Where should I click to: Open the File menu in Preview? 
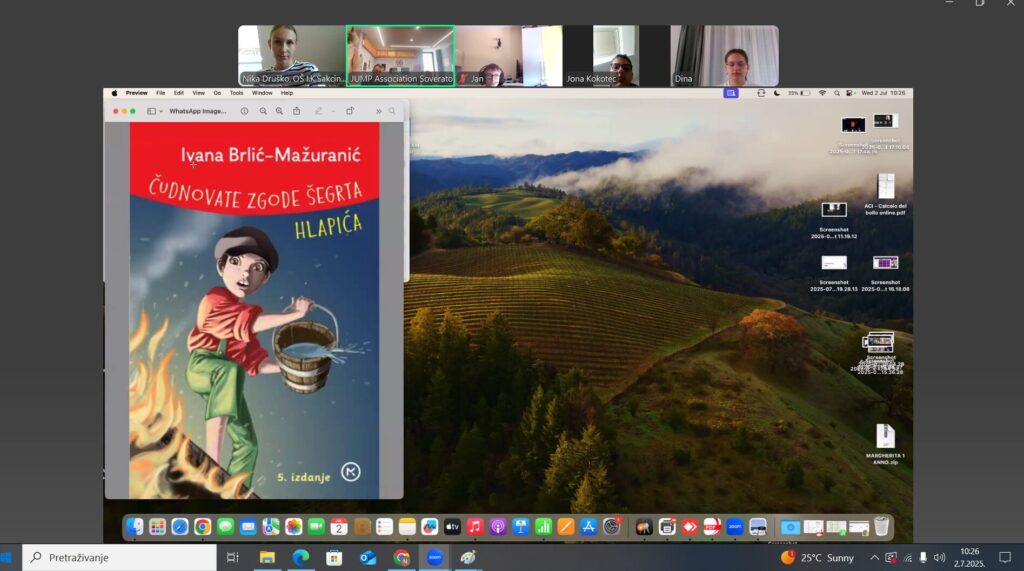(x=161, y=93)
